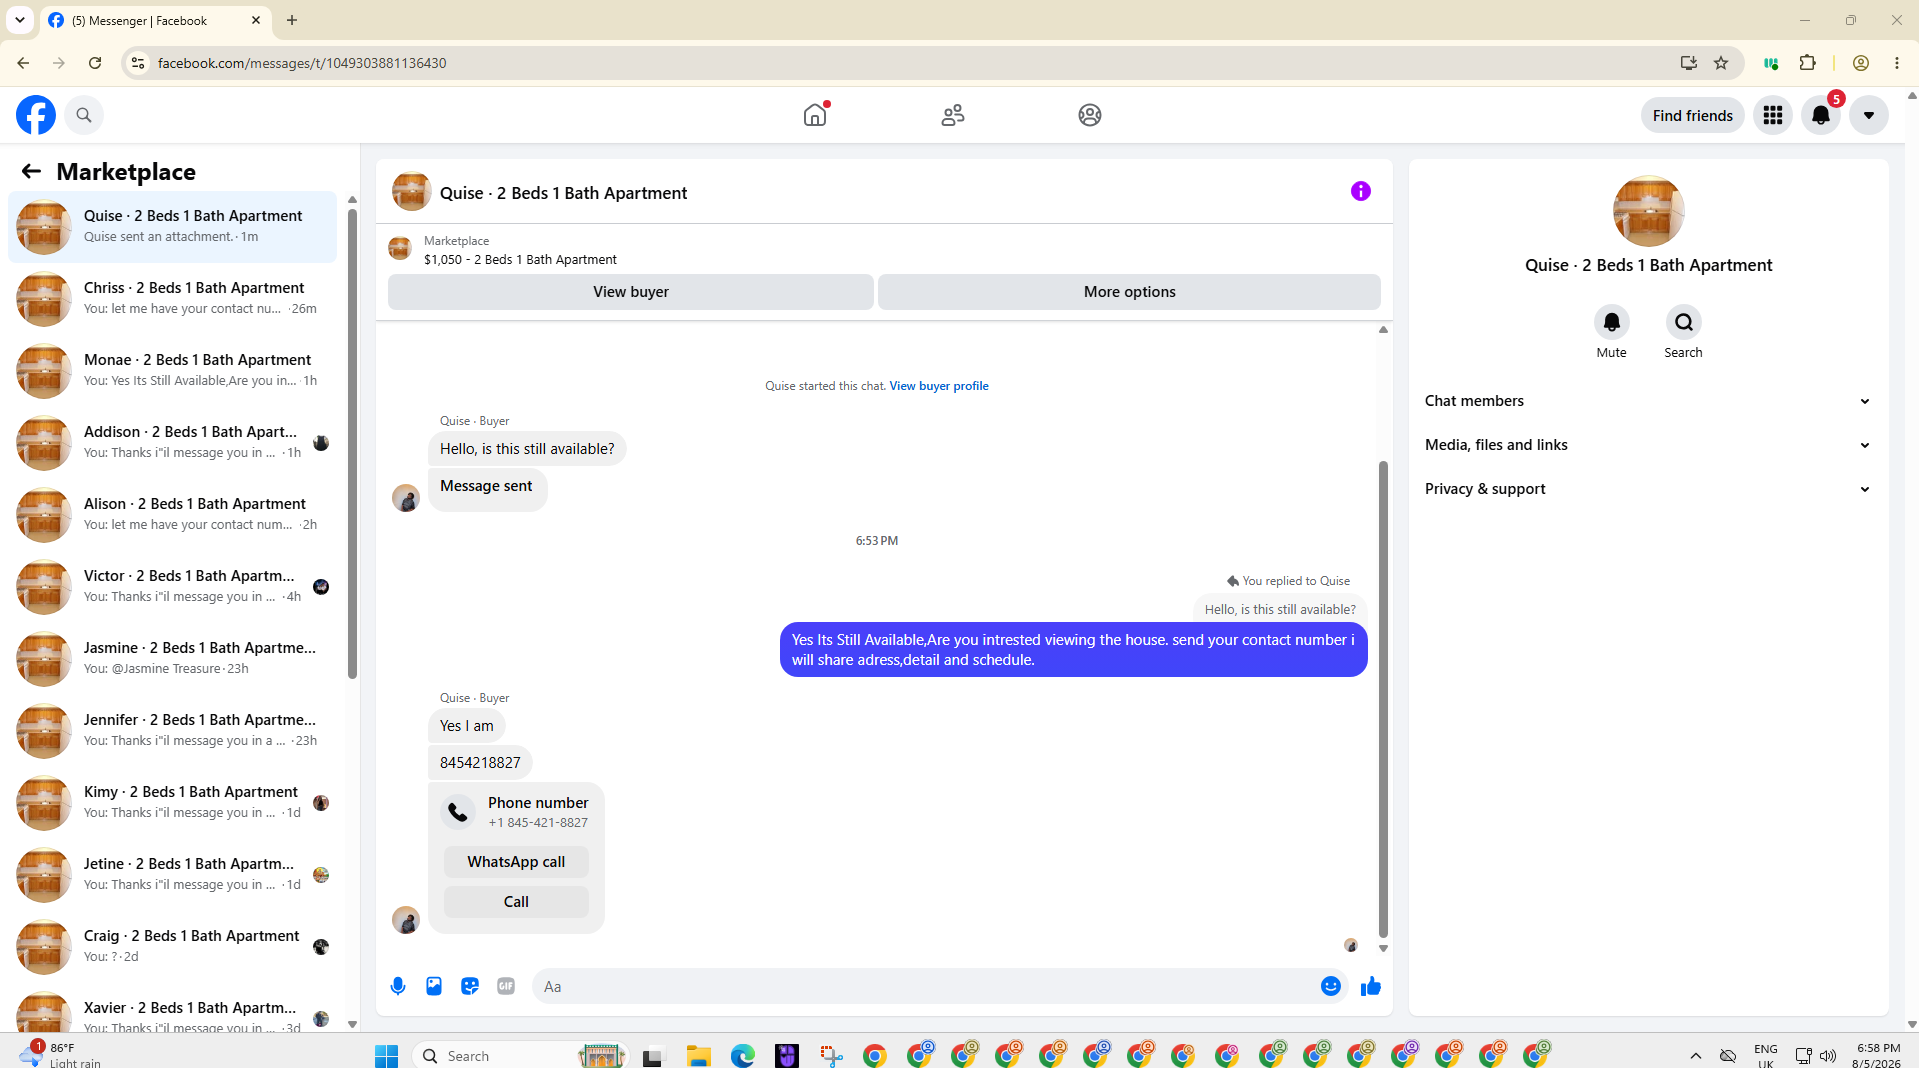Open the clock showing 6:58 PM
This screenshot has height=1068, width=1919.
click(1877, 1055)
